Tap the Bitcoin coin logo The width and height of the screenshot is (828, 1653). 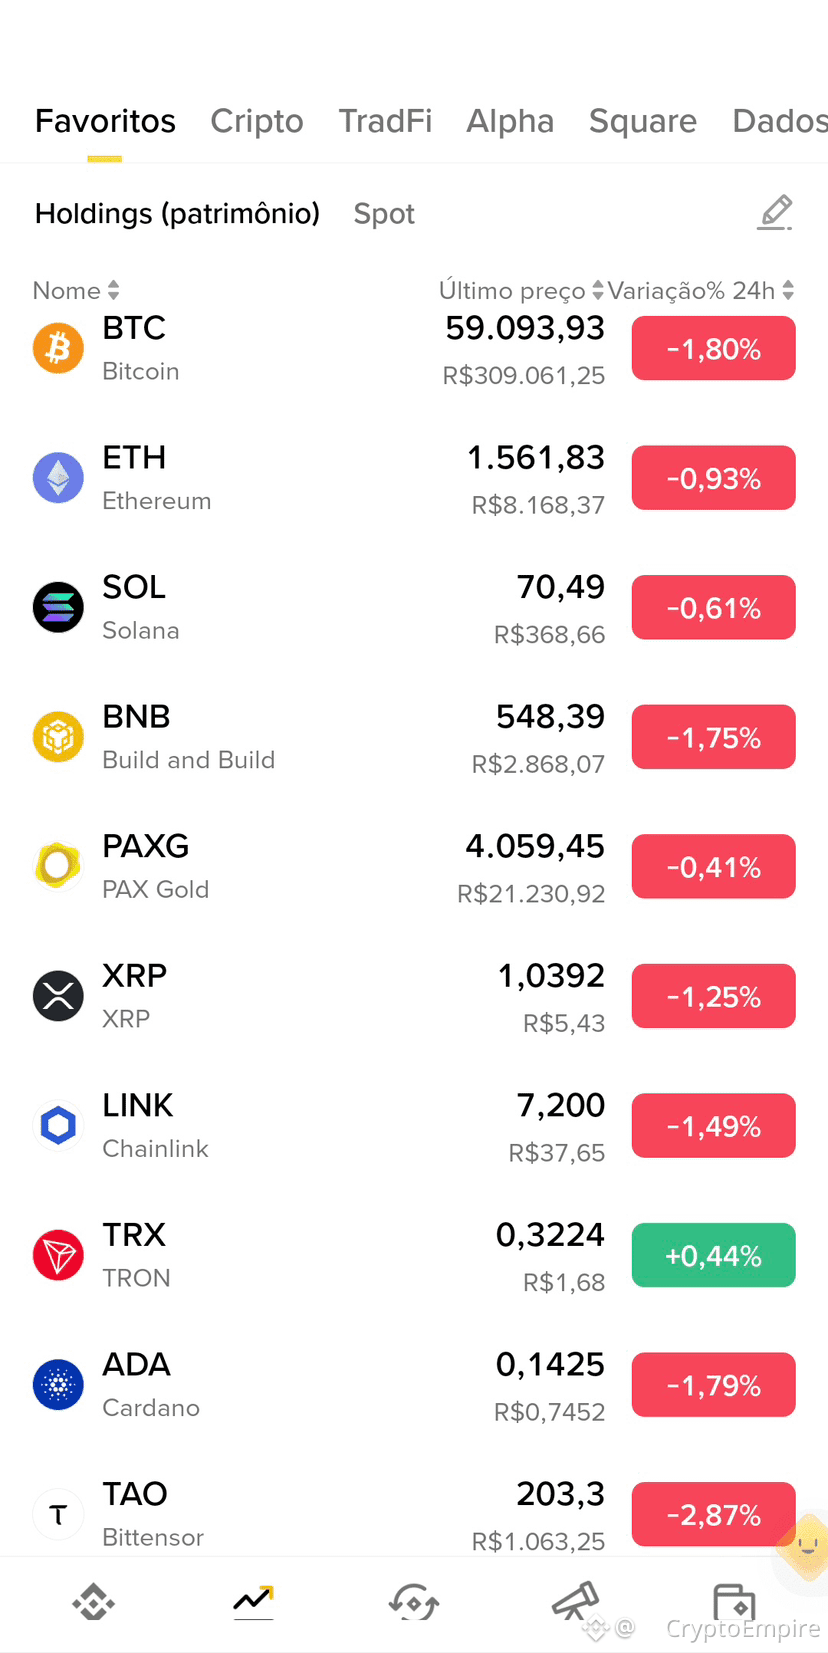tap(58, 348)
